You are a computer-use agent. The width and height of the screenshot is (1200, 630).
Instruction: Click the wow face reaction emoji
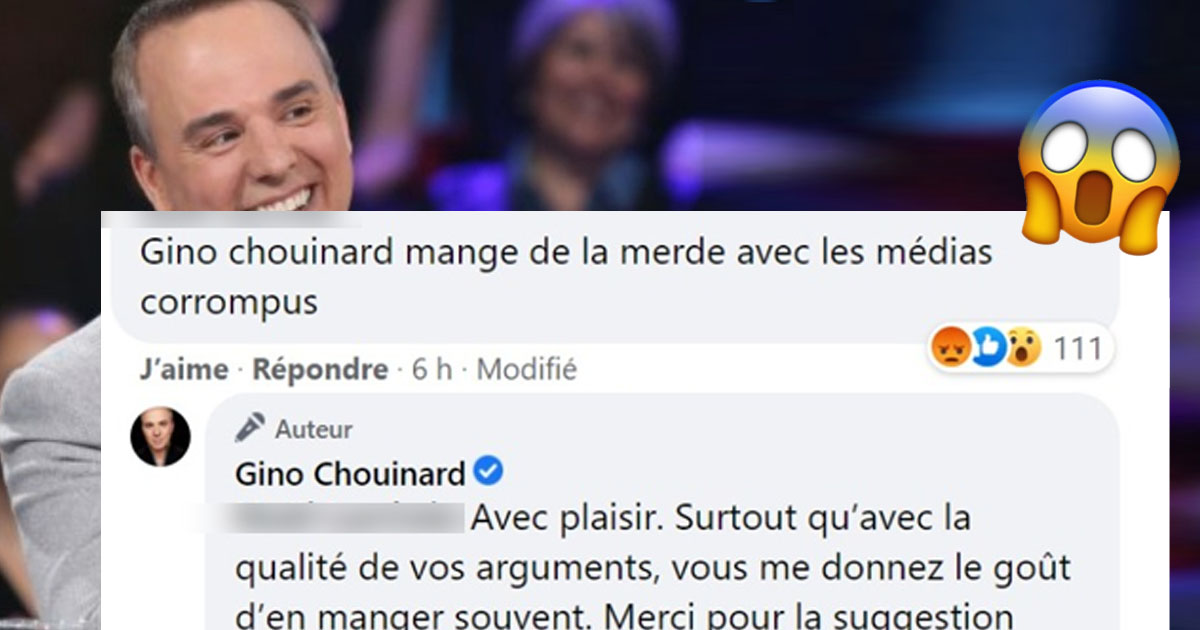click(x=1023, y=348)
